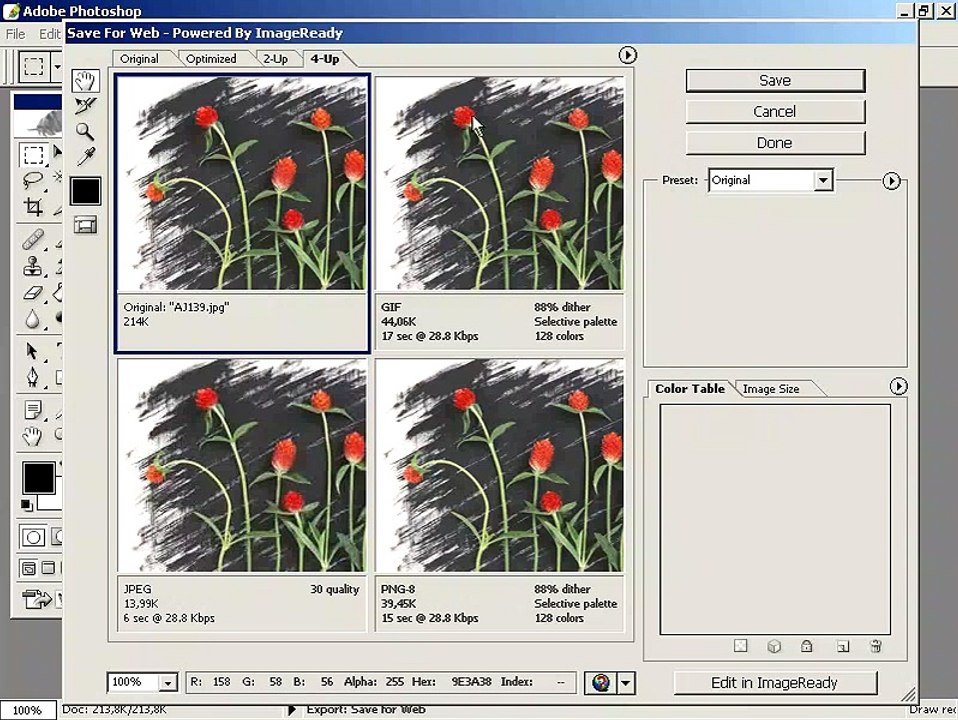The image size is (958, 720).
Task: Open the optimize menu arrow beside Preset
Action: click(x=891, y=181)
